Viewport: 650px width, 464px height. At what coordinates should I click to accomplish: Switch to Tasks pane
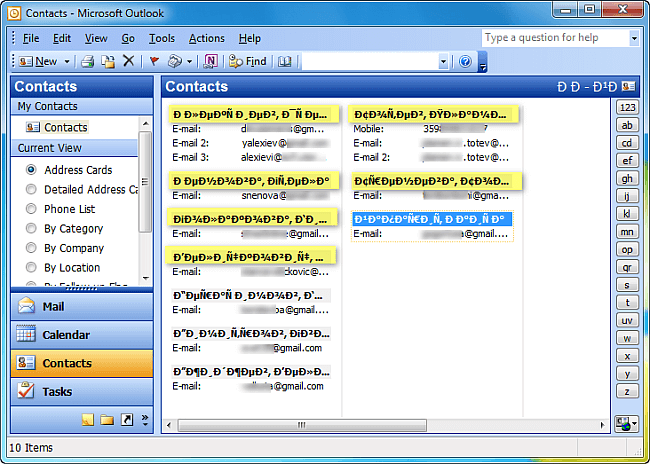(82, 391)
